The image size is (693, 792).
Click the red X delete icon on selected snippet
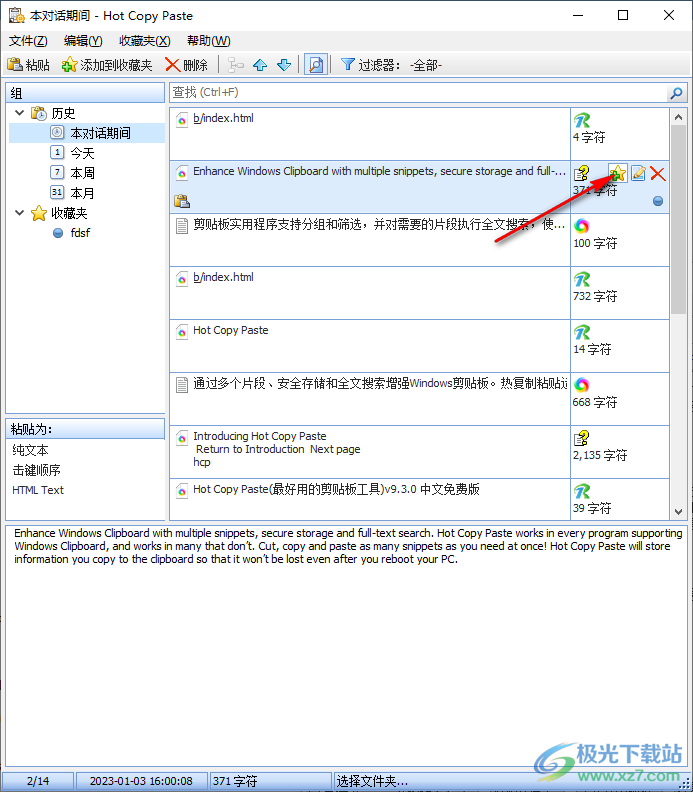click(658, 173)
